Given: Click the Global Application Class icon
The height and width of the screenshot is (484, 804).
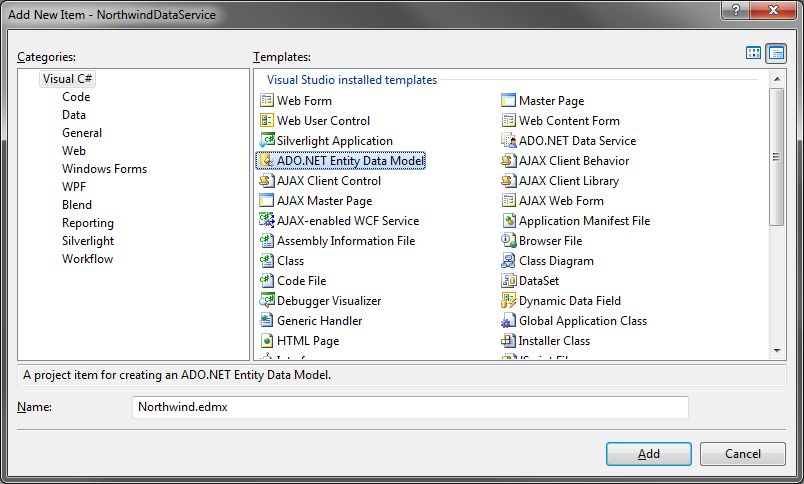Looking at the screenshot, I should point(508,320).
